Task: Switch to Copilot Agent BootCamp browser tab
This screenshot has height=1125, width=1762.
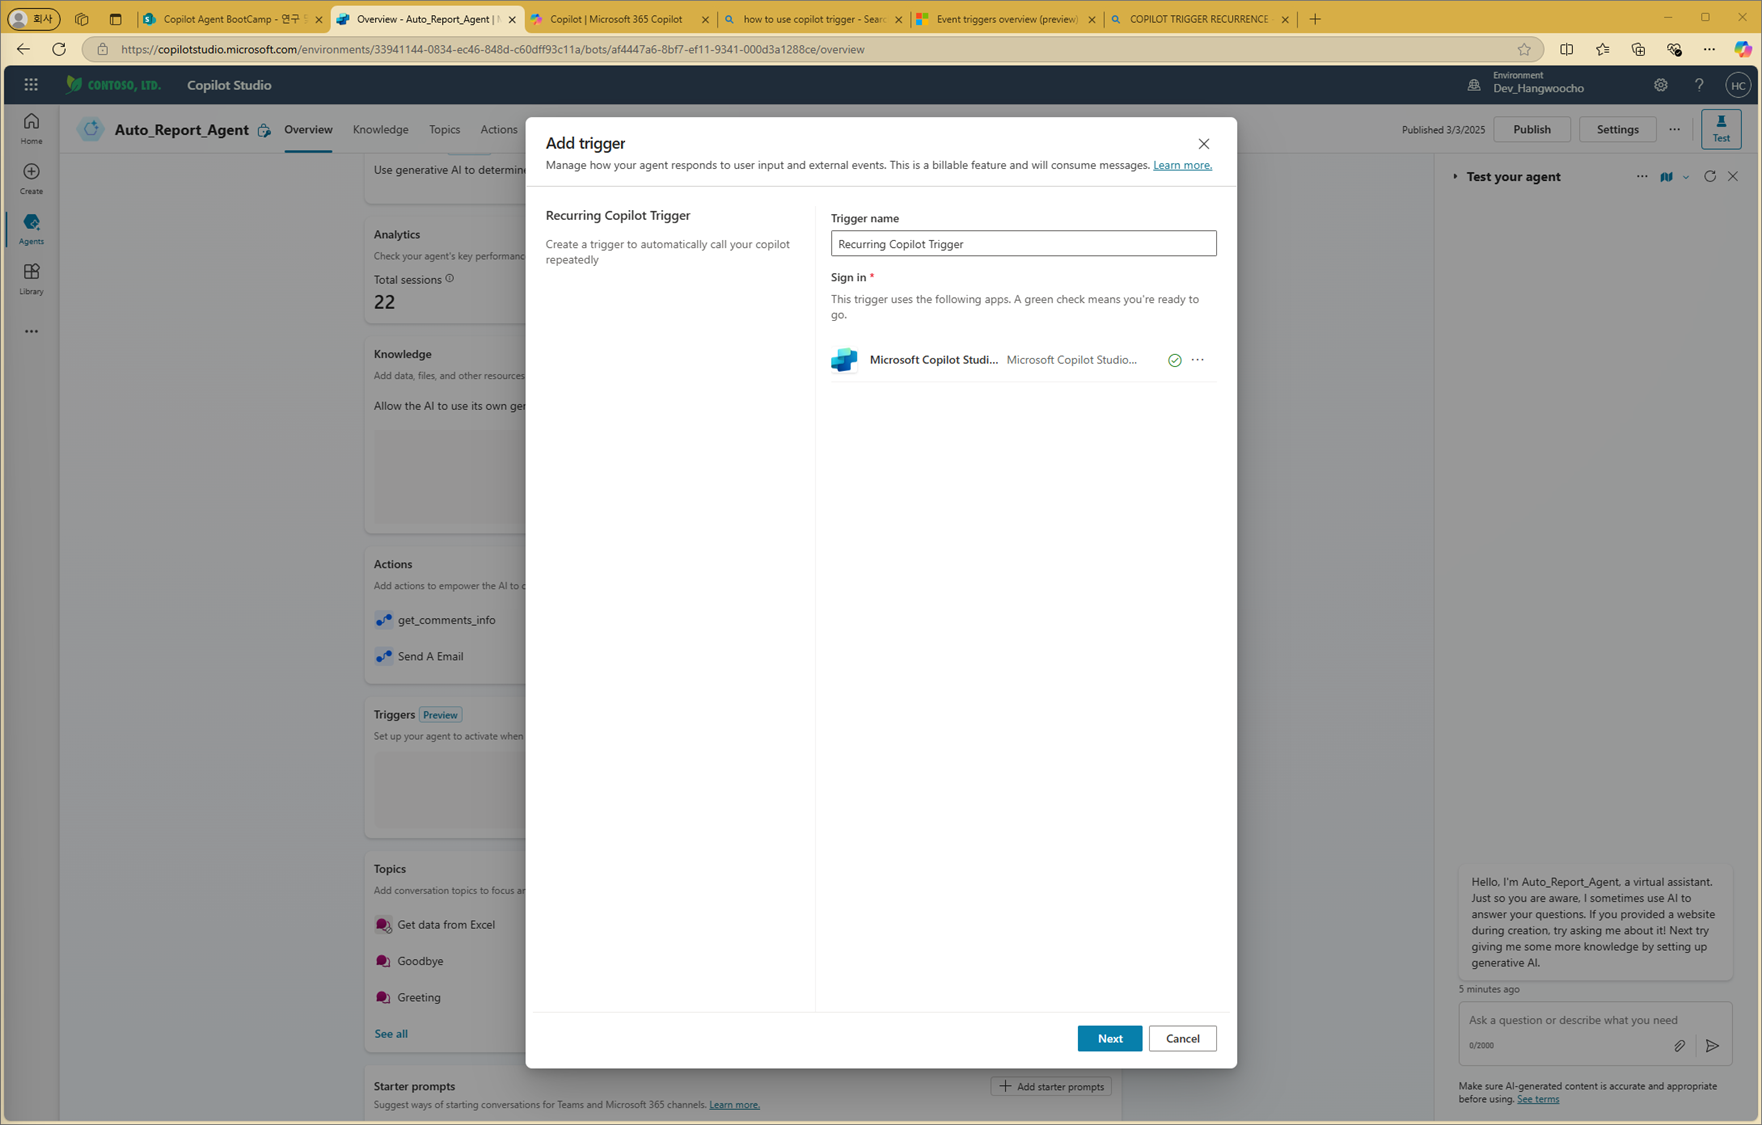Action: pos(233,19)
